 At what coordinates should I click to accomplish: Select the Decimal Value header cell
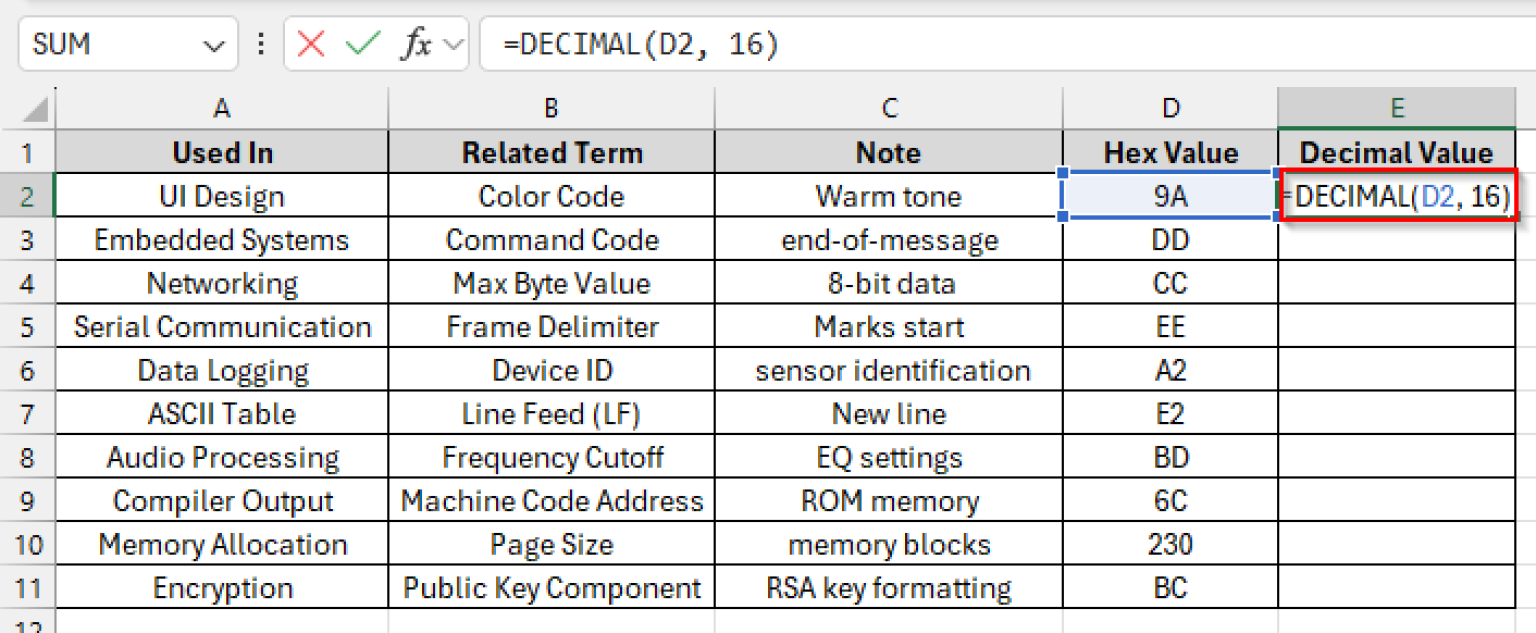tap(1397, 152)
